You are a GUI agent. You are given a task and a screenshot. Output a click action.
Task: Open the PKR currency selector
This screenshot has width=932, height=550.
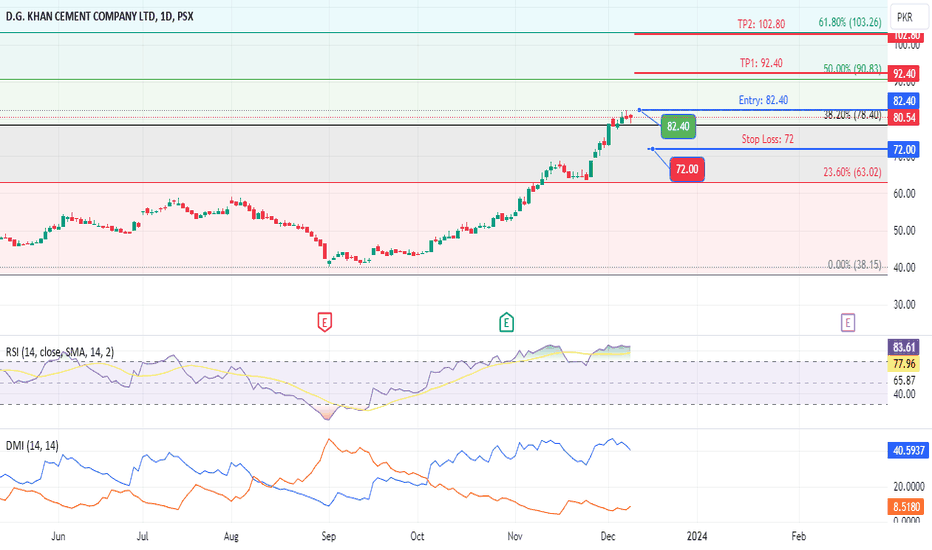point(908,17)
